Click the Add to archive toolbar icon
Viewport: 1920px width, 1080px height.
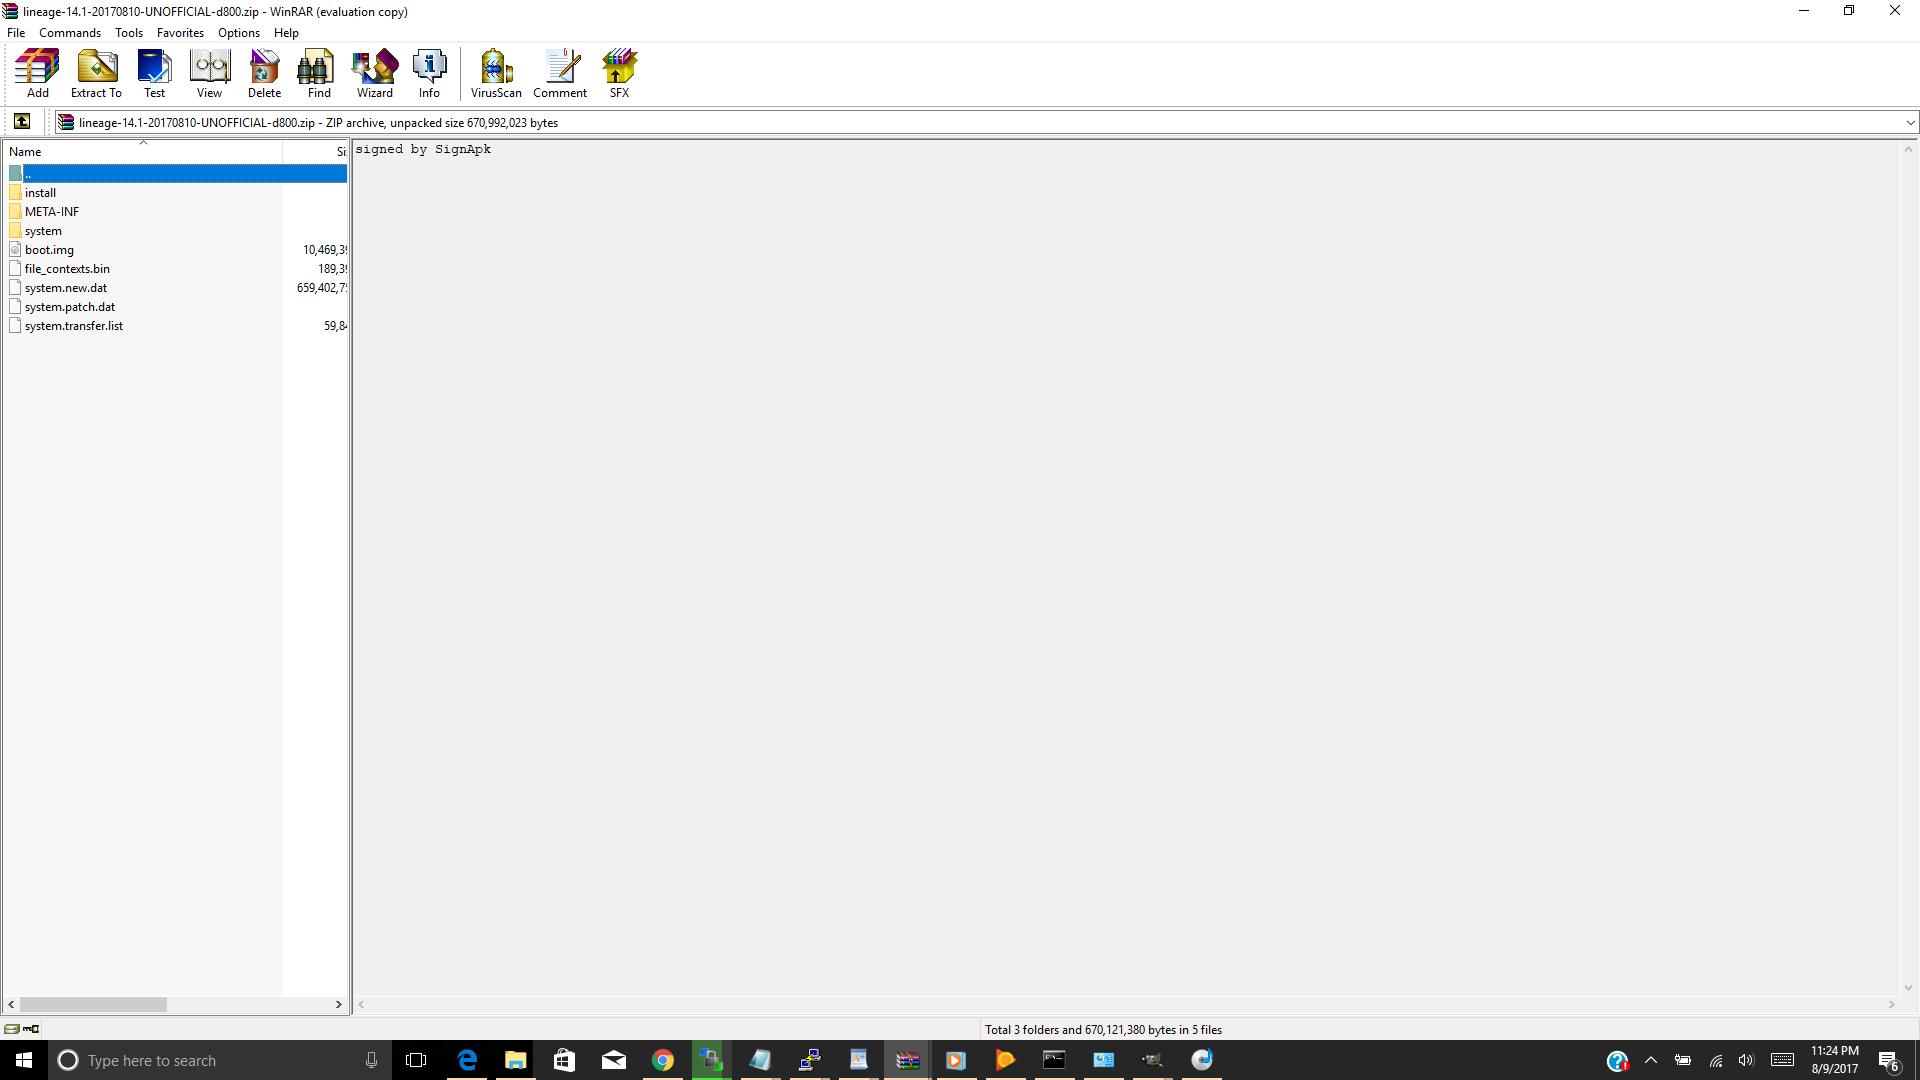[x=37, y=74]
